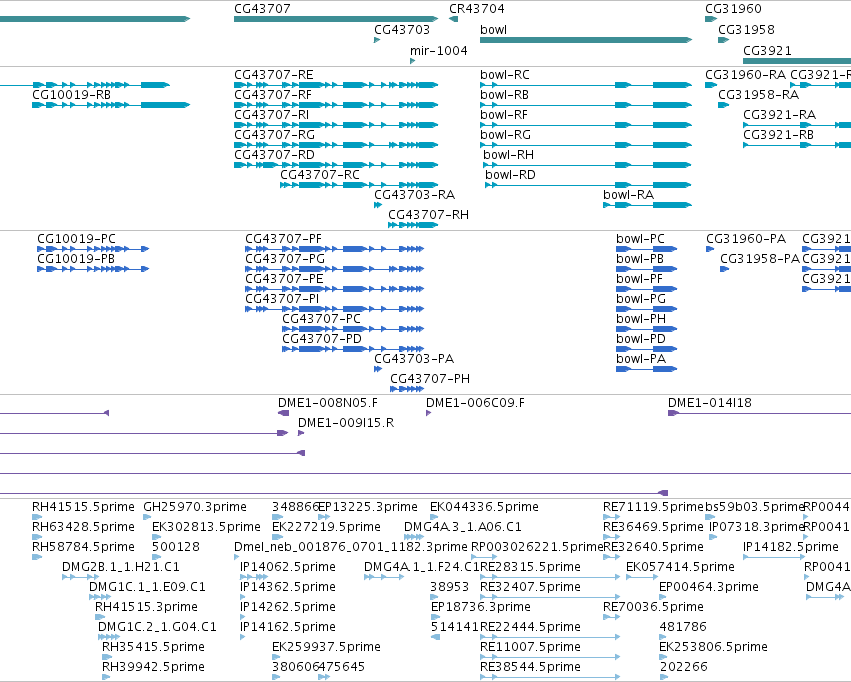Click CG10019-PB protein label
This screenshot has height=682, width=851.
[76, 259]
